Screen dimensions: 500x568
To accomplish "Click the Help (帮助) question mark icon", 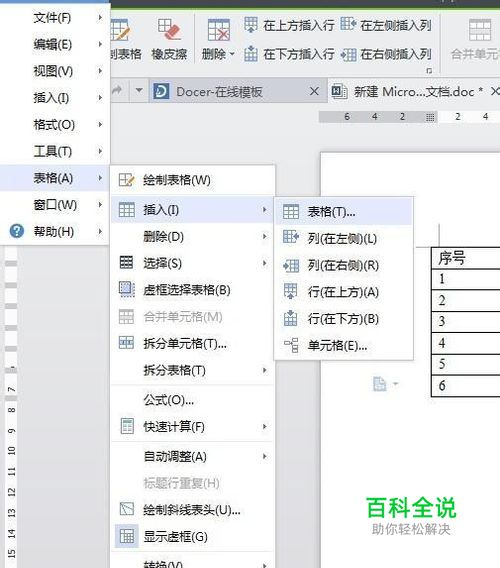I will tap(17, 231).
